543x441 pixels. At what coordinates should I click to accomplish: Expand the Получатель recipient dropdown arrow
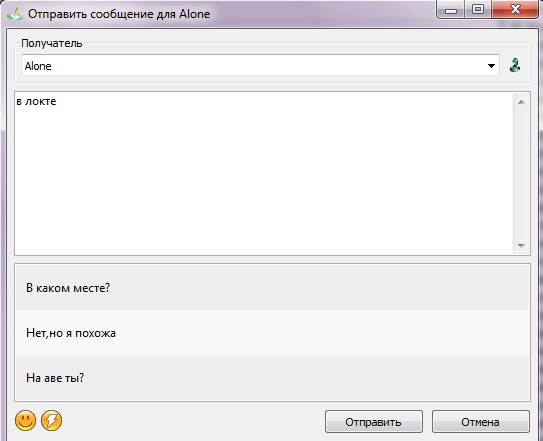[x=491, y=65]
